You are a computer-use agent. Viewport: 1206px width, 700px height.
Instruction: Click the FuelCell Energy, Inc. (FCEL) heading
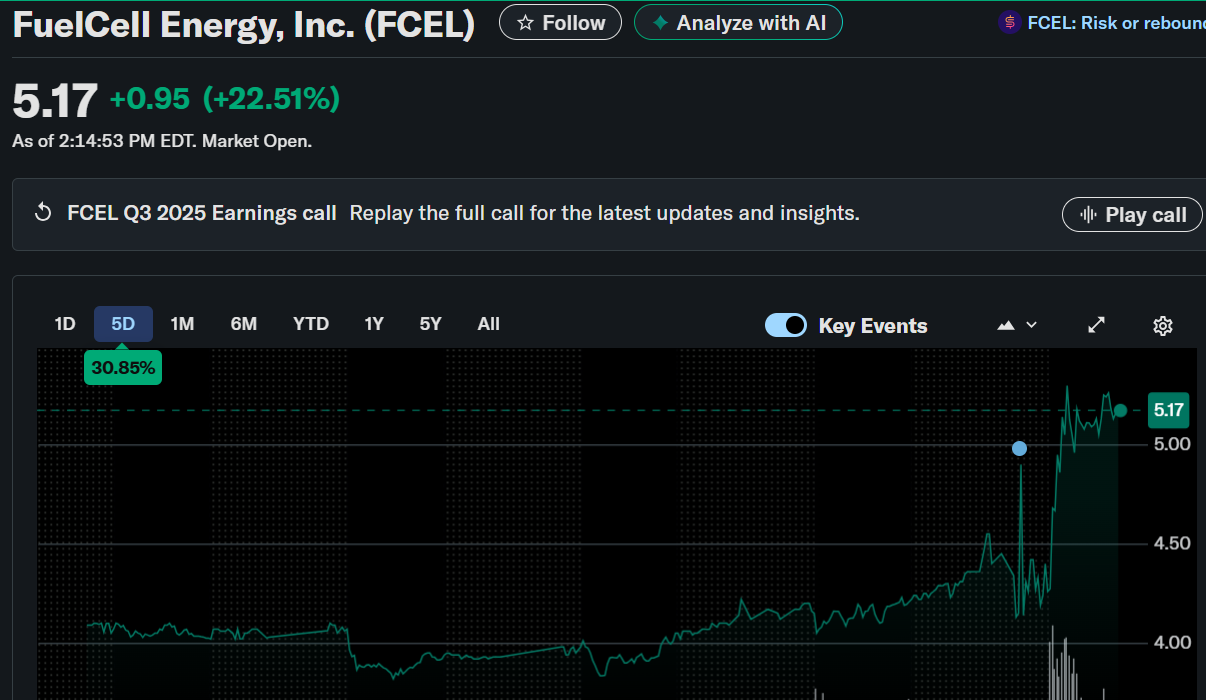pos(244,24)
